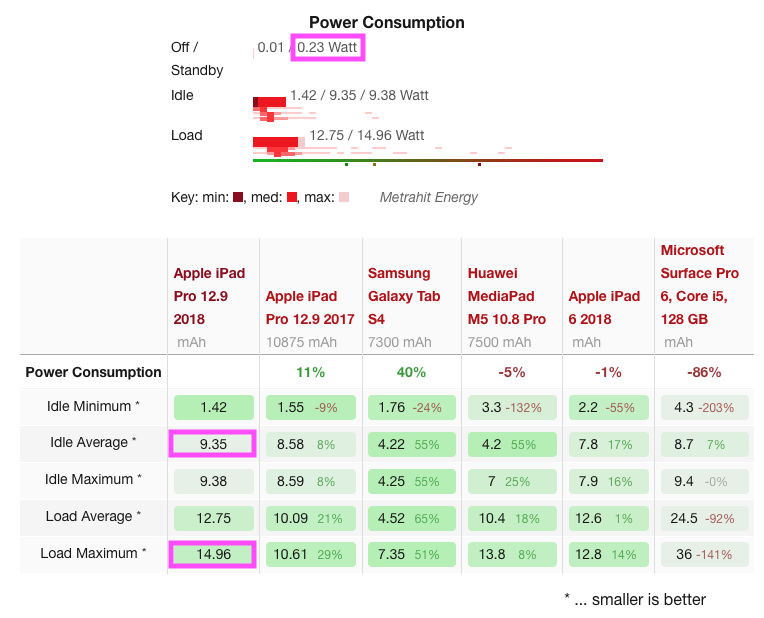Click the 1.42 Idle Minimum cell
The width and height of the screenshot is (764, 618).
click(x=213, y=407)
